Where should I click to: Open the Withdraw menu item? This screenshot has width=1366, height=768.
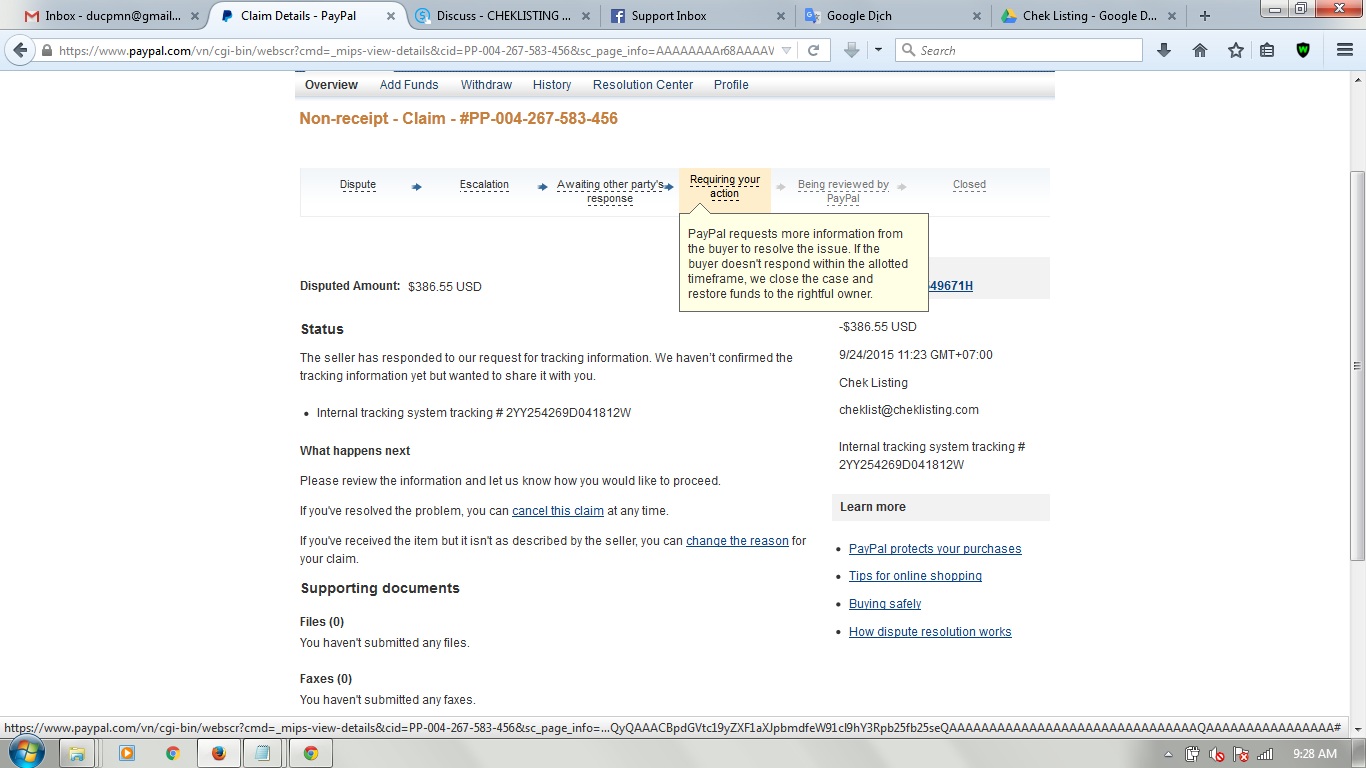[486, 85]
